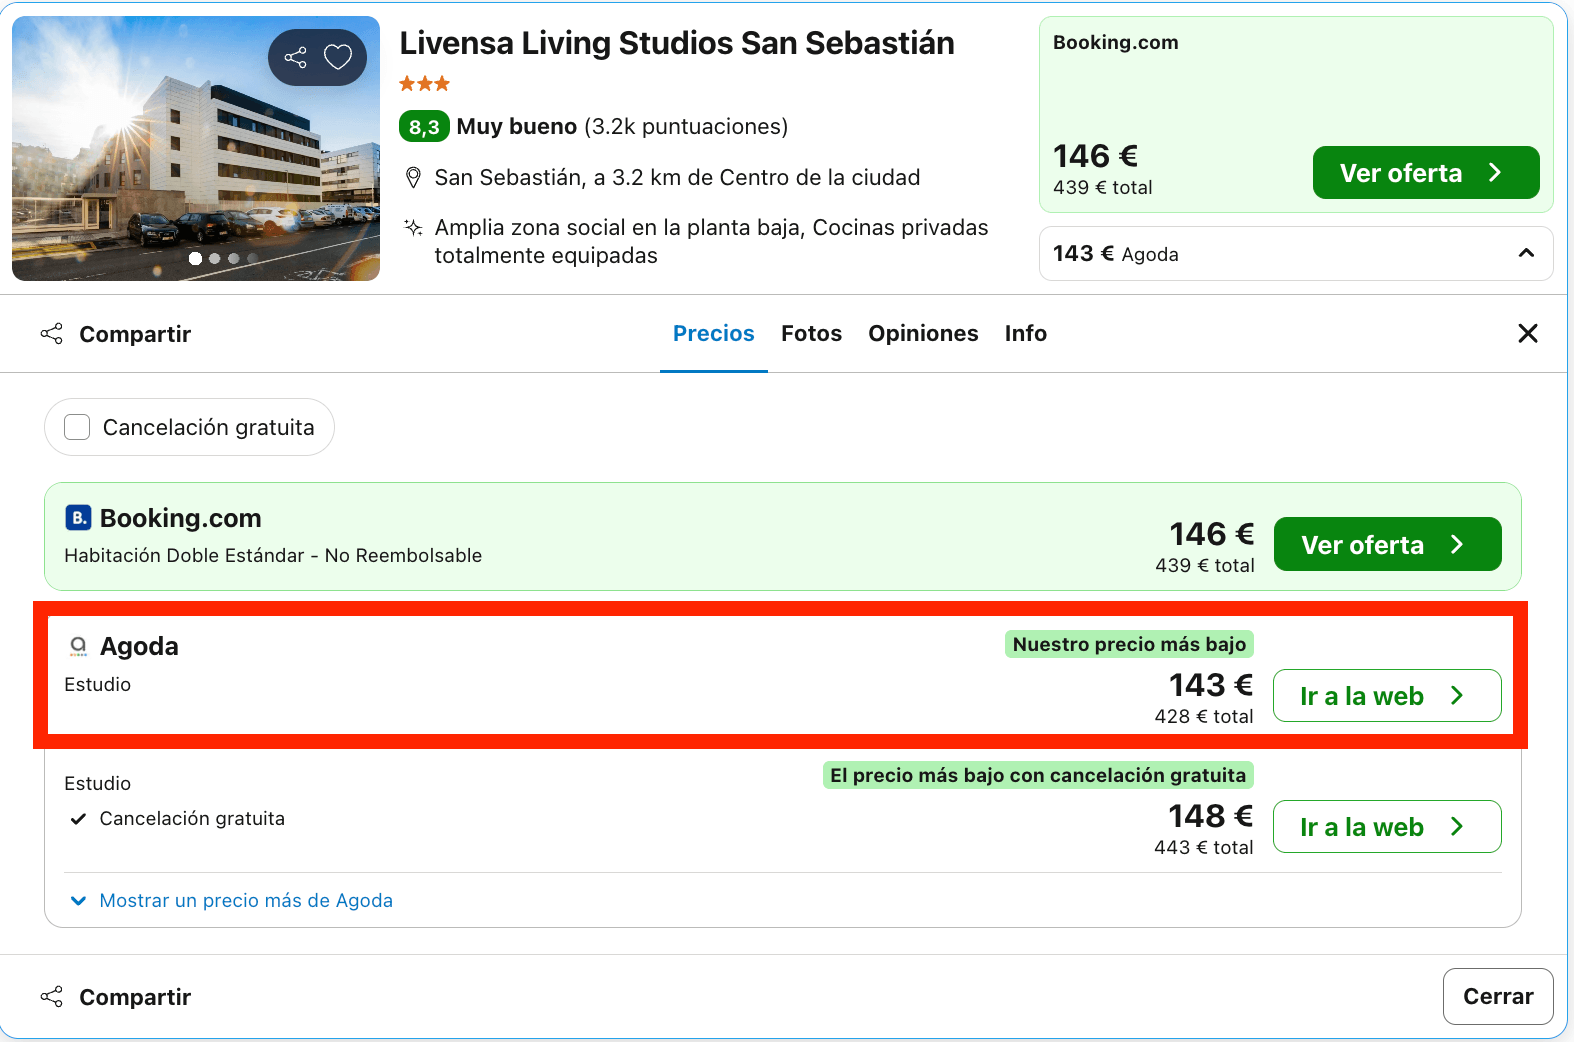The image size is (1574, 1042).
Task: Click the top Compartir link
Action: click(x=135, y=334)
